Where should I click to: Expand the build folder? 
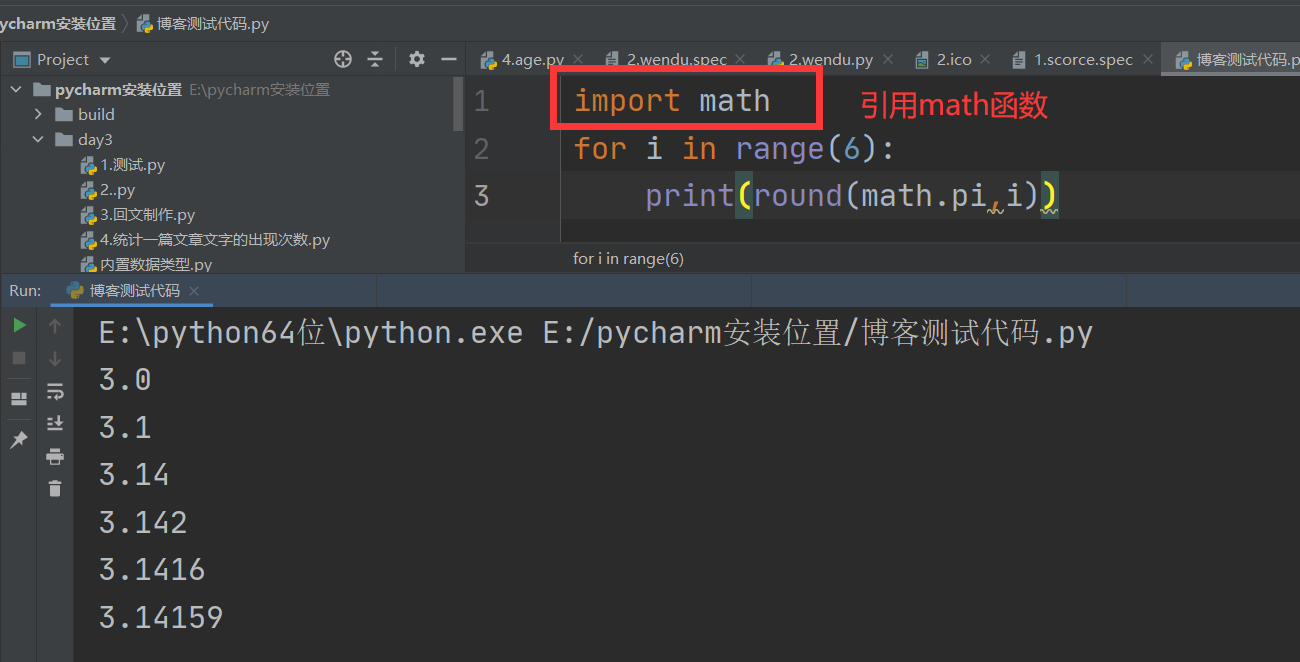coord(39,114)
